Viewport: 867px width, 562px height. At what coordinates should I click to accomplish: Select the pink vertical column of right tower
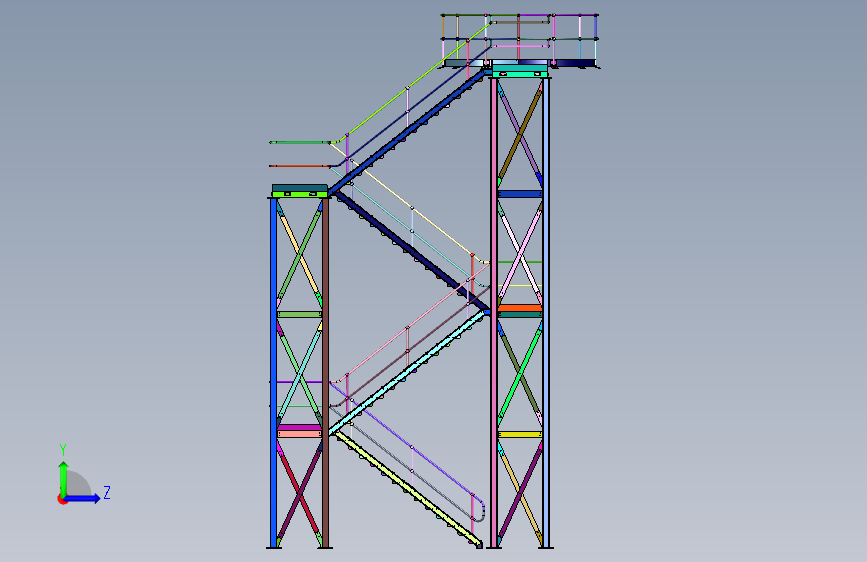pos(494,313)
